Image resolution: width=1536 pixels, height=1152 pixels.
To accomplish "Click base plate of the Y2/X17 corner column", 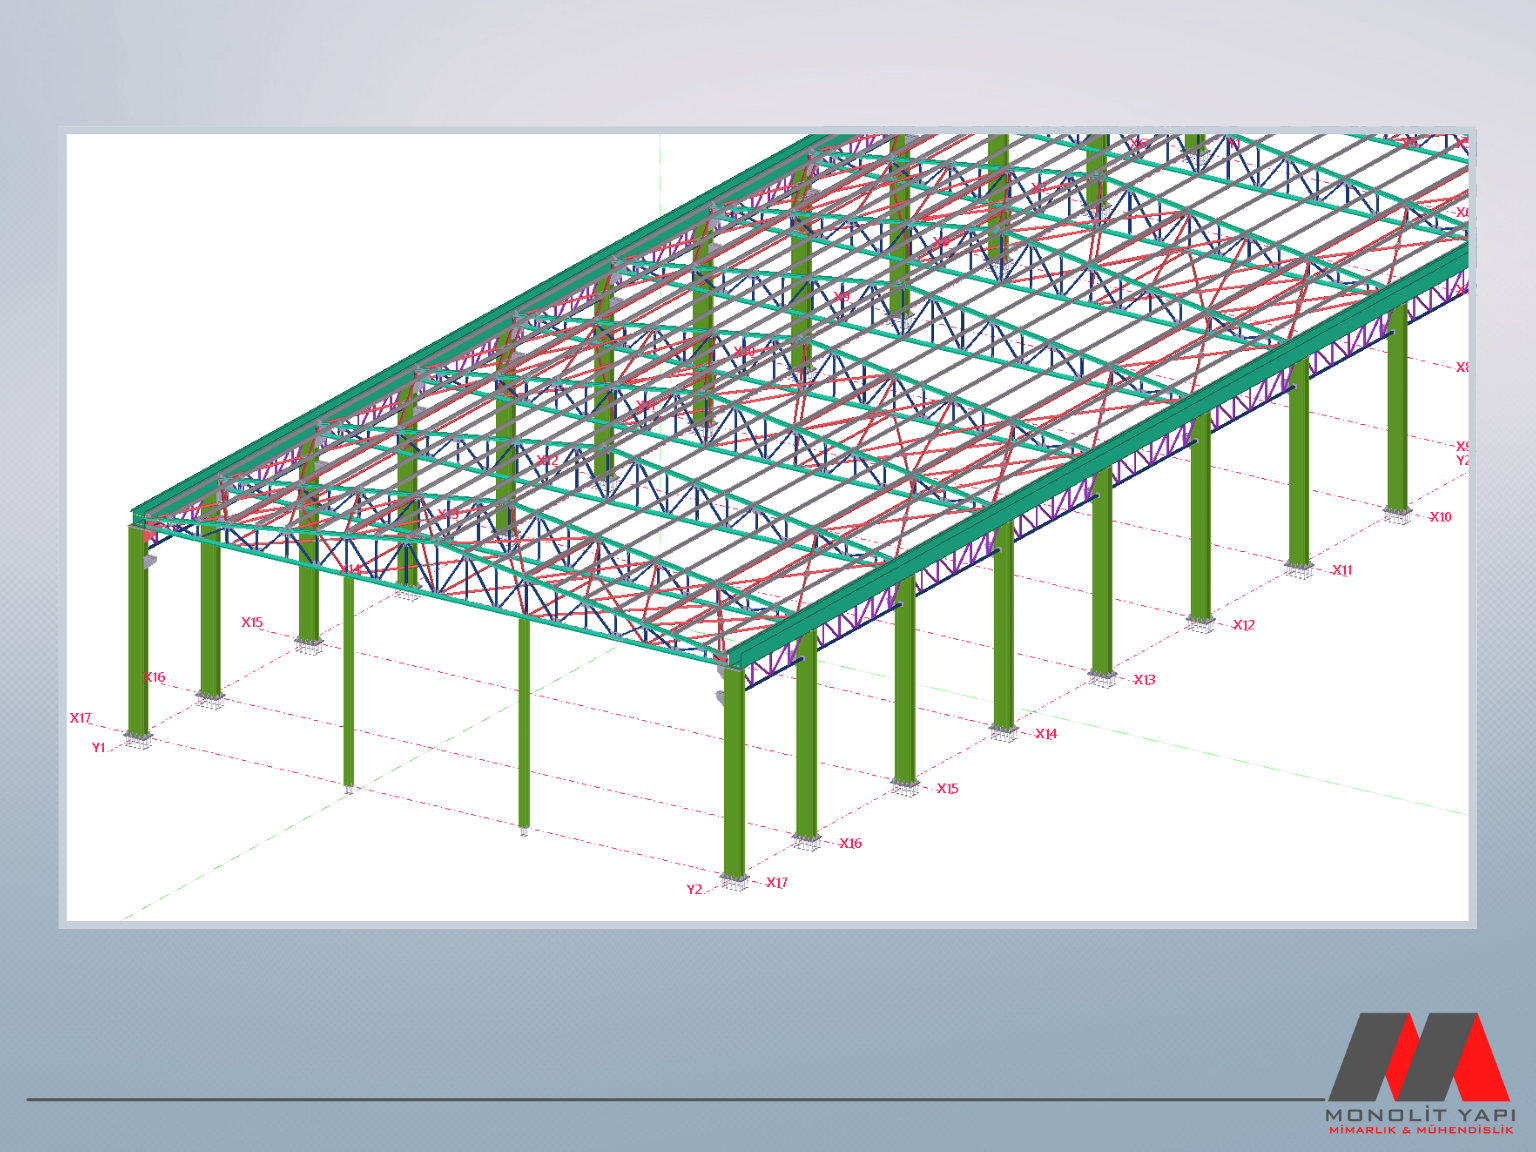I will [735, 883].
